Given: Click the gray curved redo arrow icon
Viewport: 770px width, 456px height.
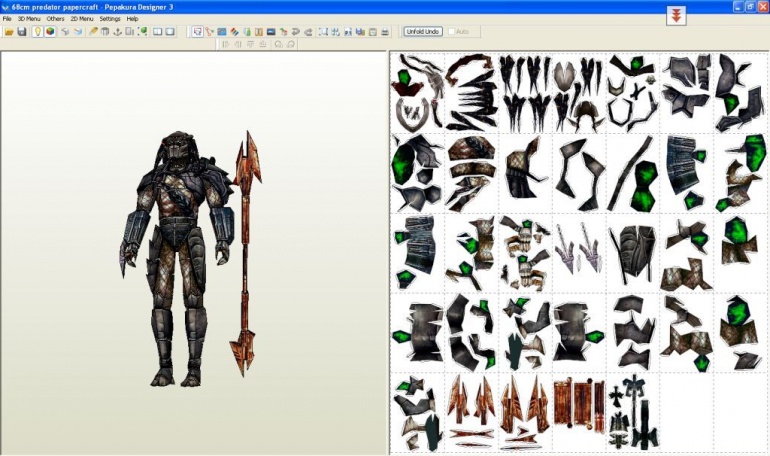Looking at the screenshot, I should point(308,32).
